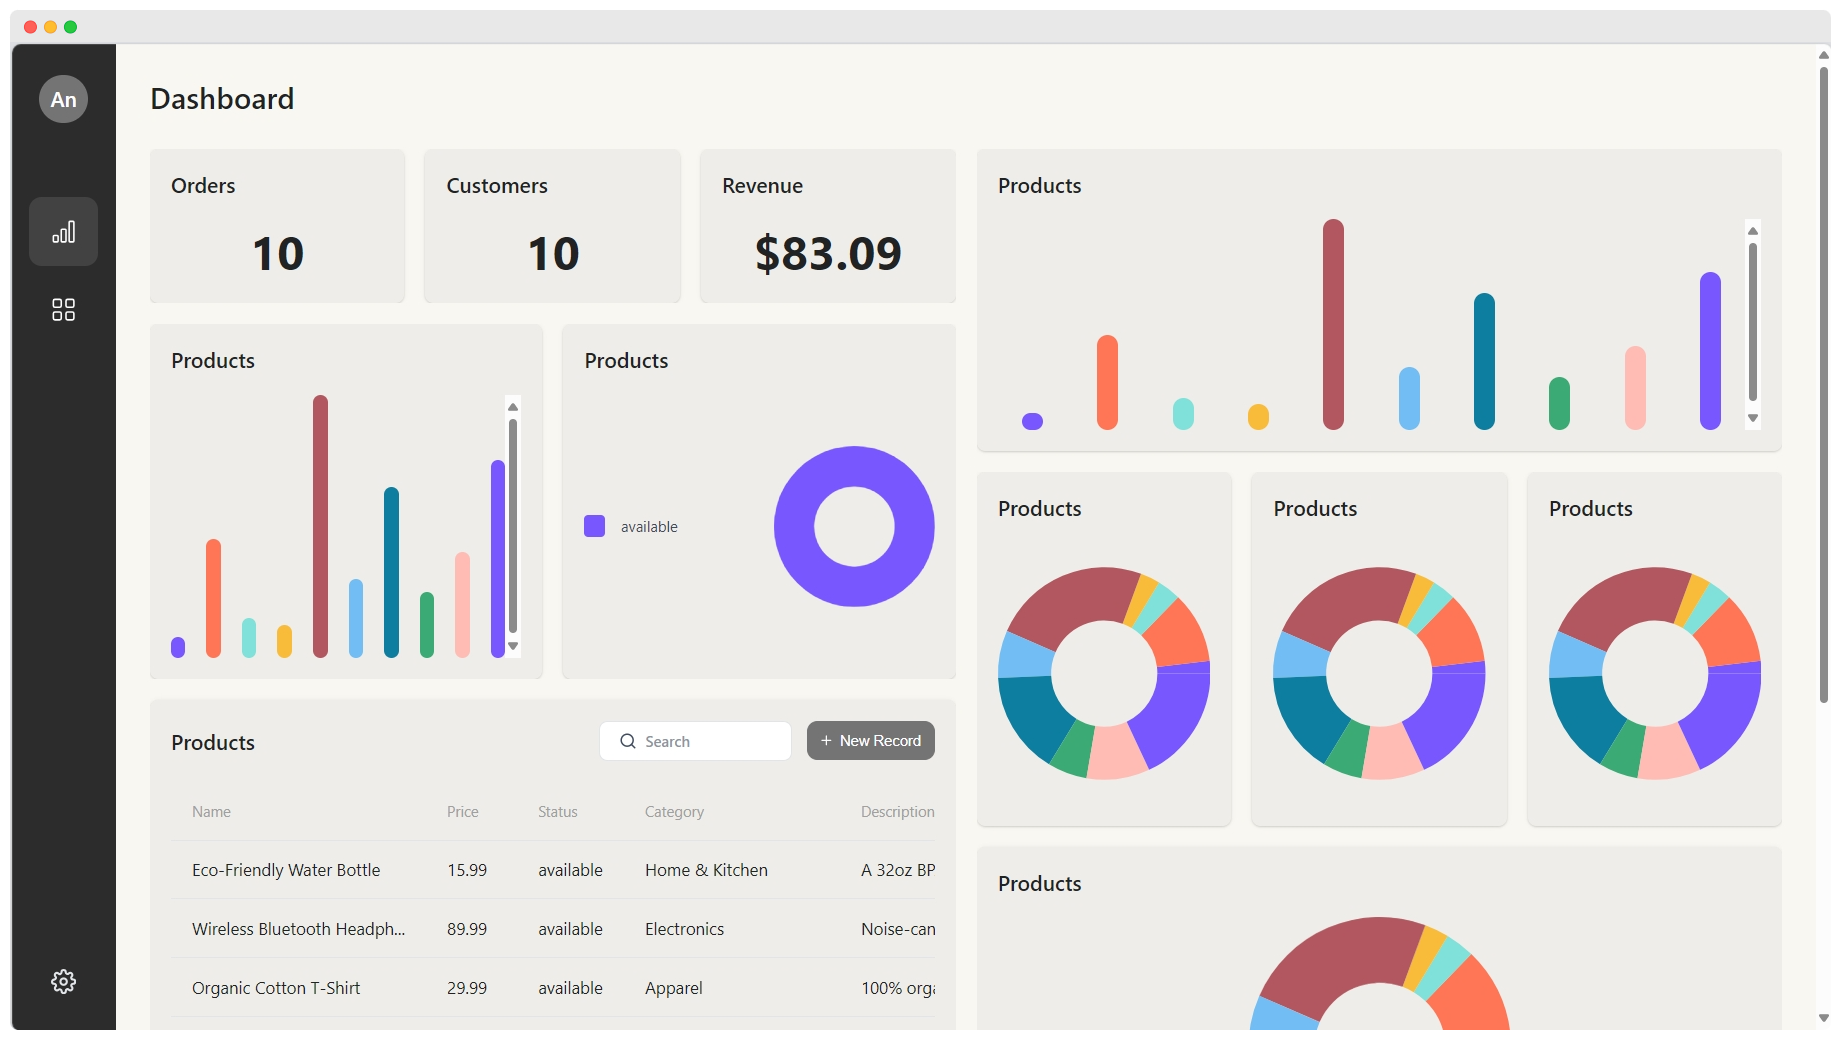Toggle the 'available' legend entry
Screen dimensions: 1841x1040
648,527
